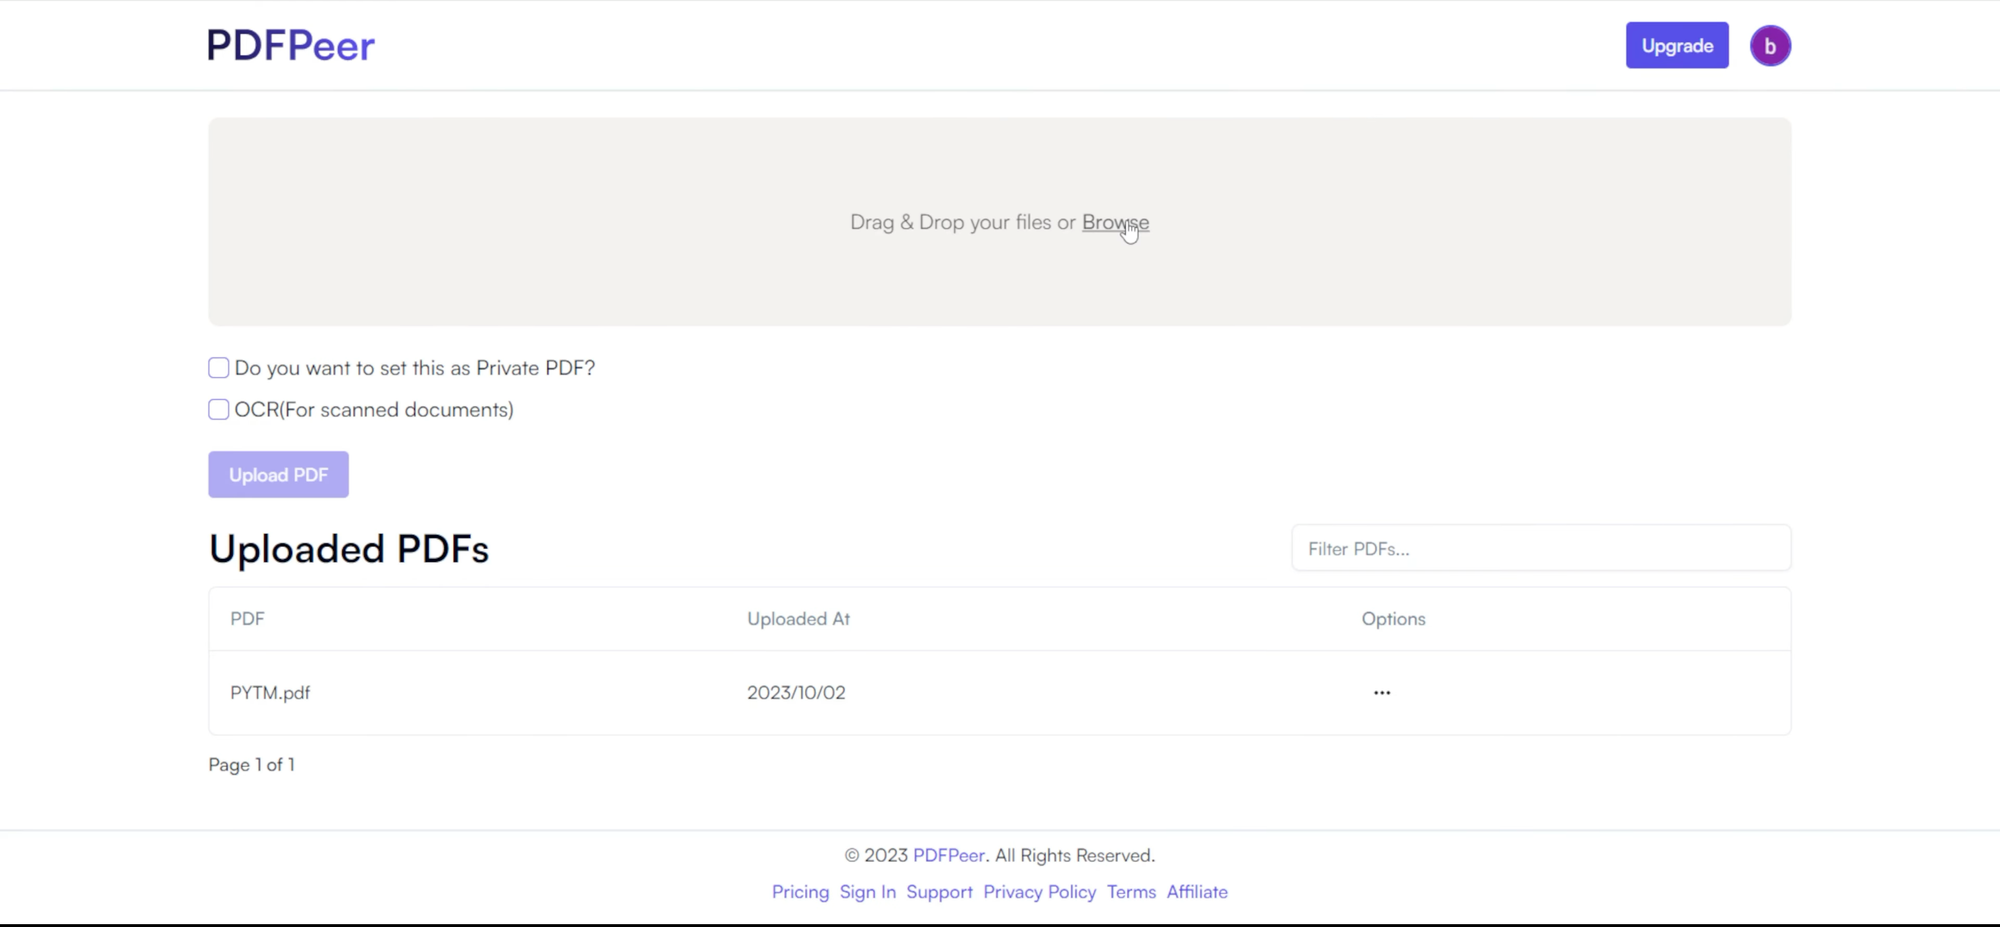Toggle the OCR for scanned documents checkbox
Viewport: 2000px width, 927px height.
(x=219, y=409)
